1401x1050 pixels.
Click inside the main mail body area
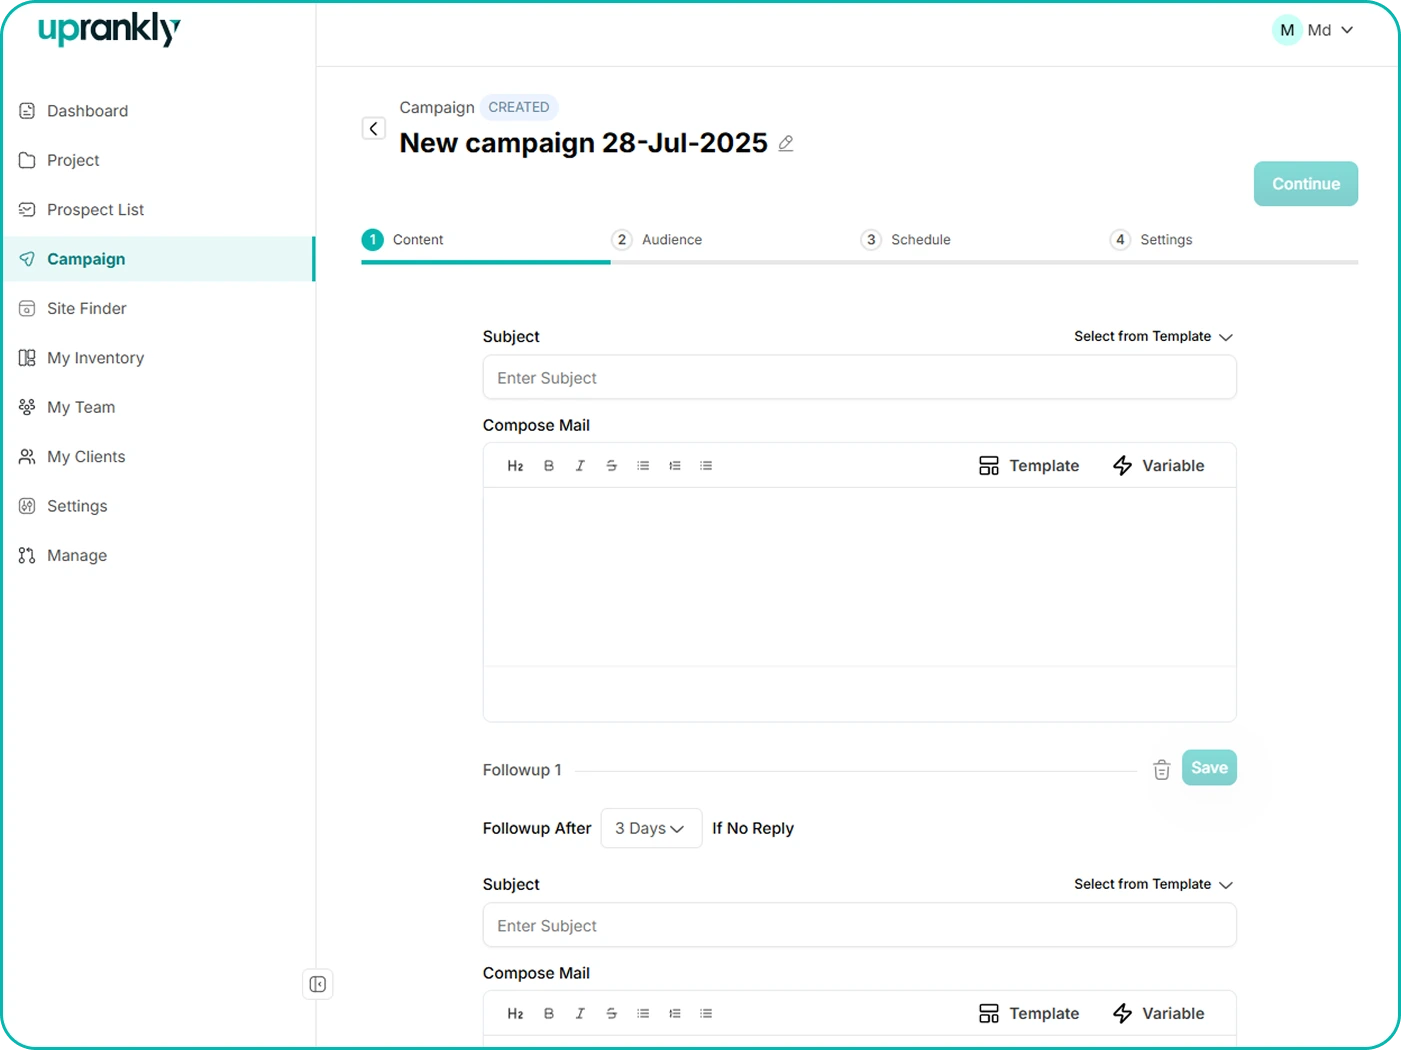pos(860,577)
